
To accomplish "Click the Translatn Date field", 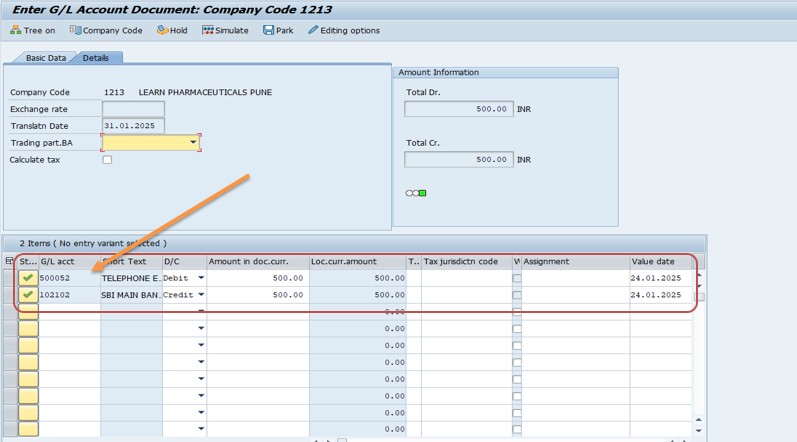I will point(133,125).
